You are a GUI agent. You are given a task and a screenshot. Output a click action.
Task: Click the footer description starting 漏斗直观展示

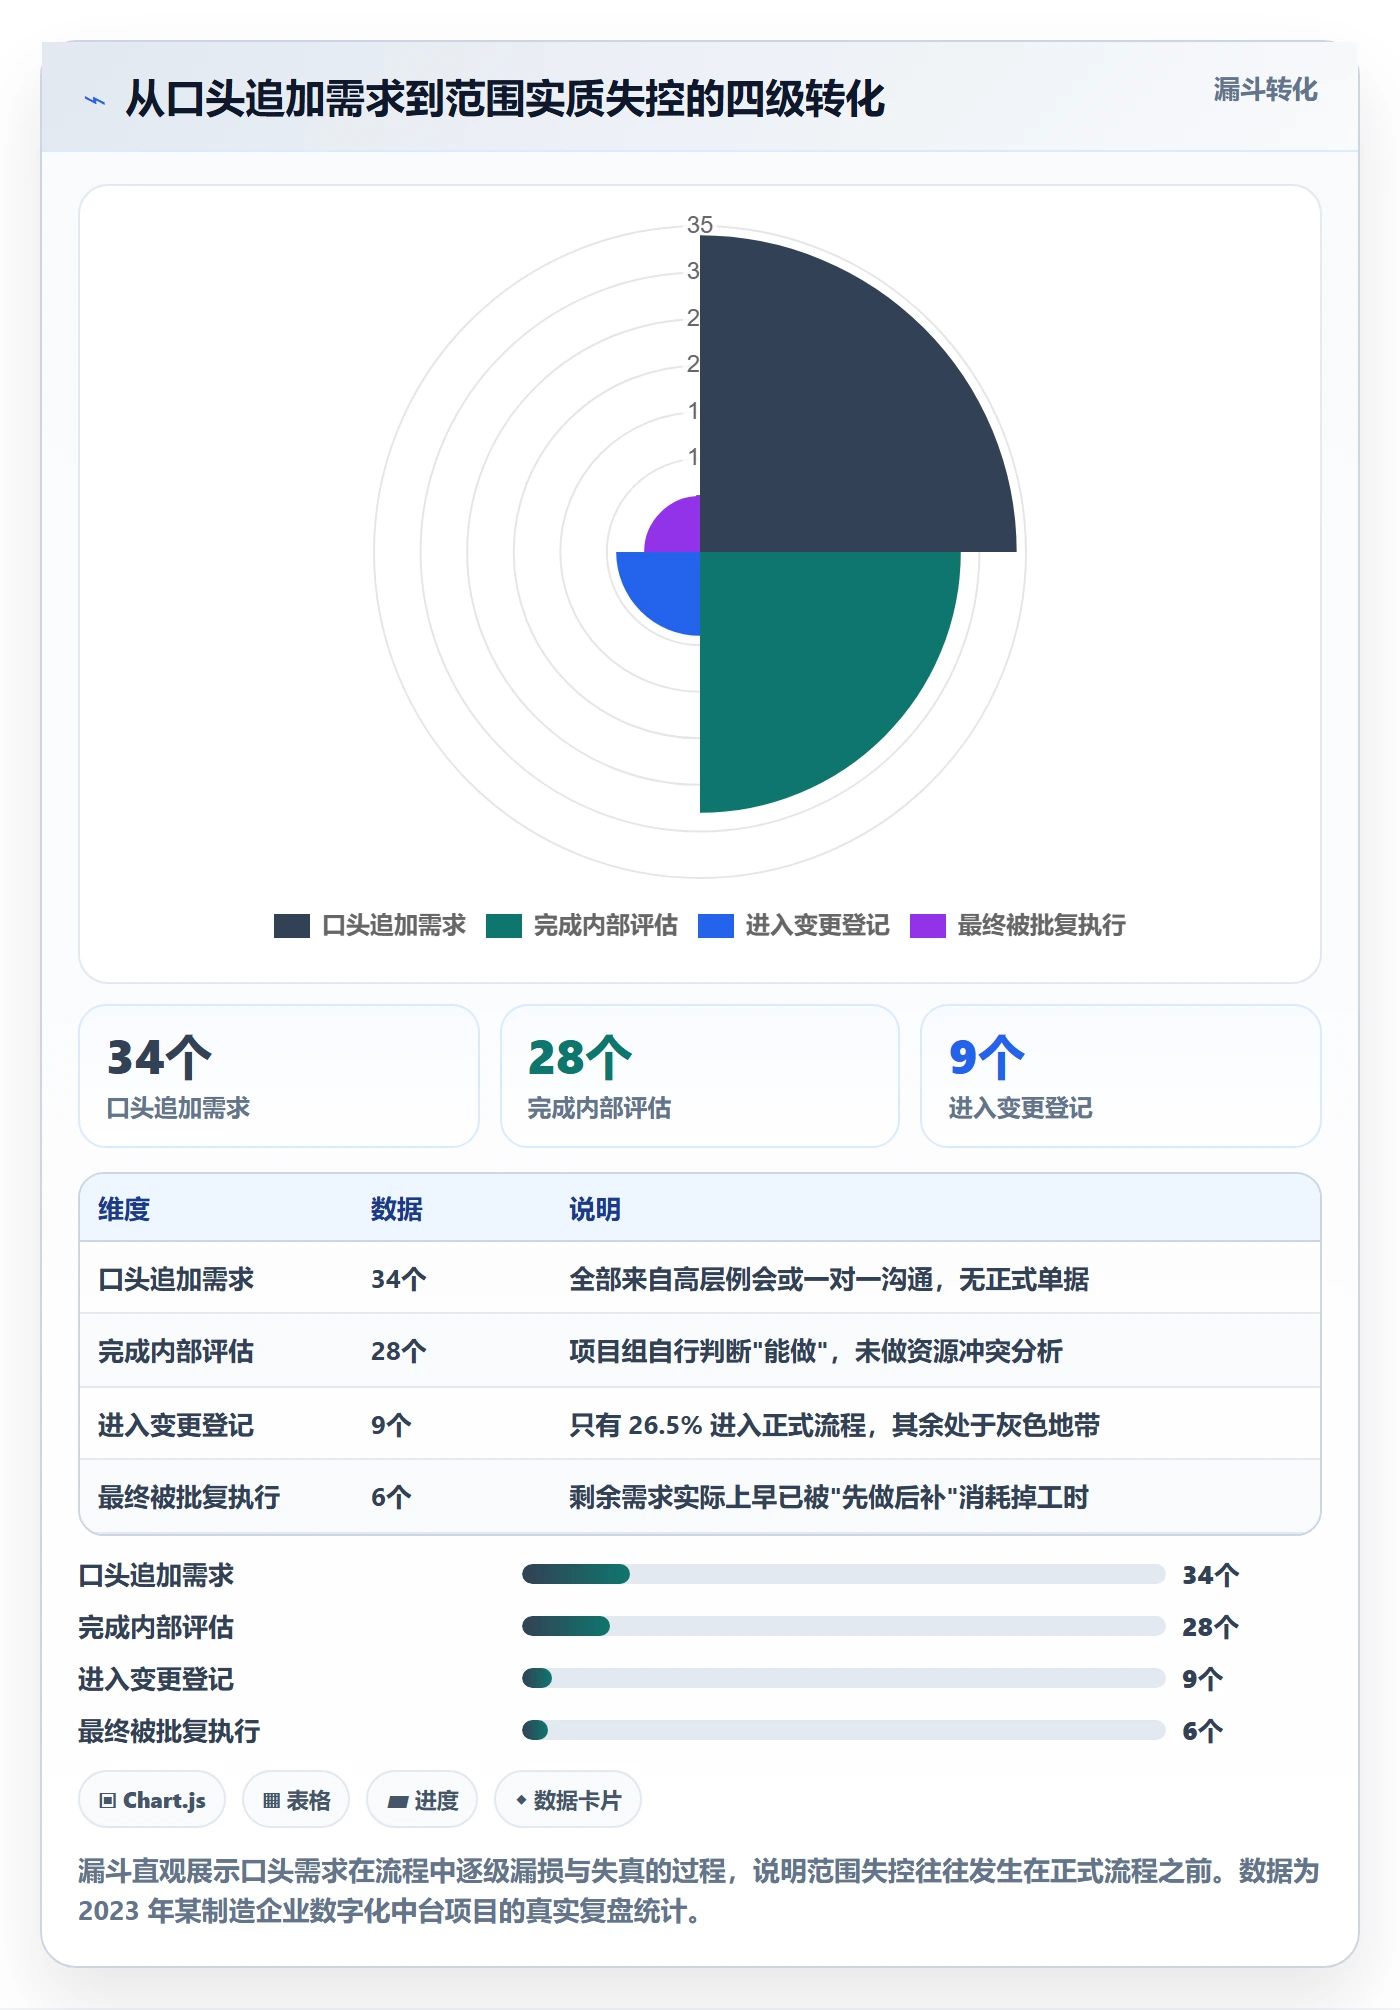click(699, 1891)
